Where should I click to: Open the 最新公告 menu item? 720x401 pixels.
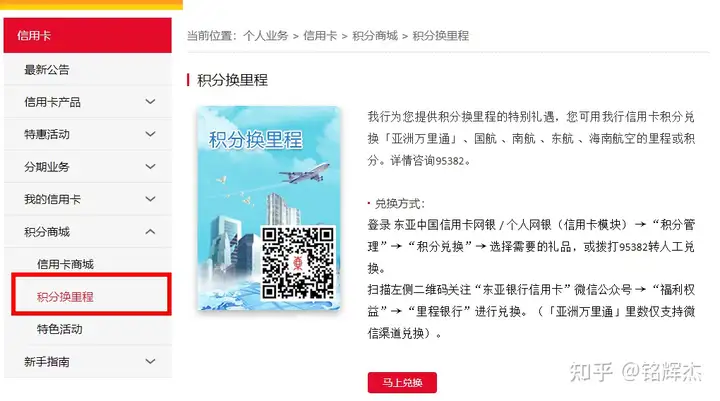[88, 70]
